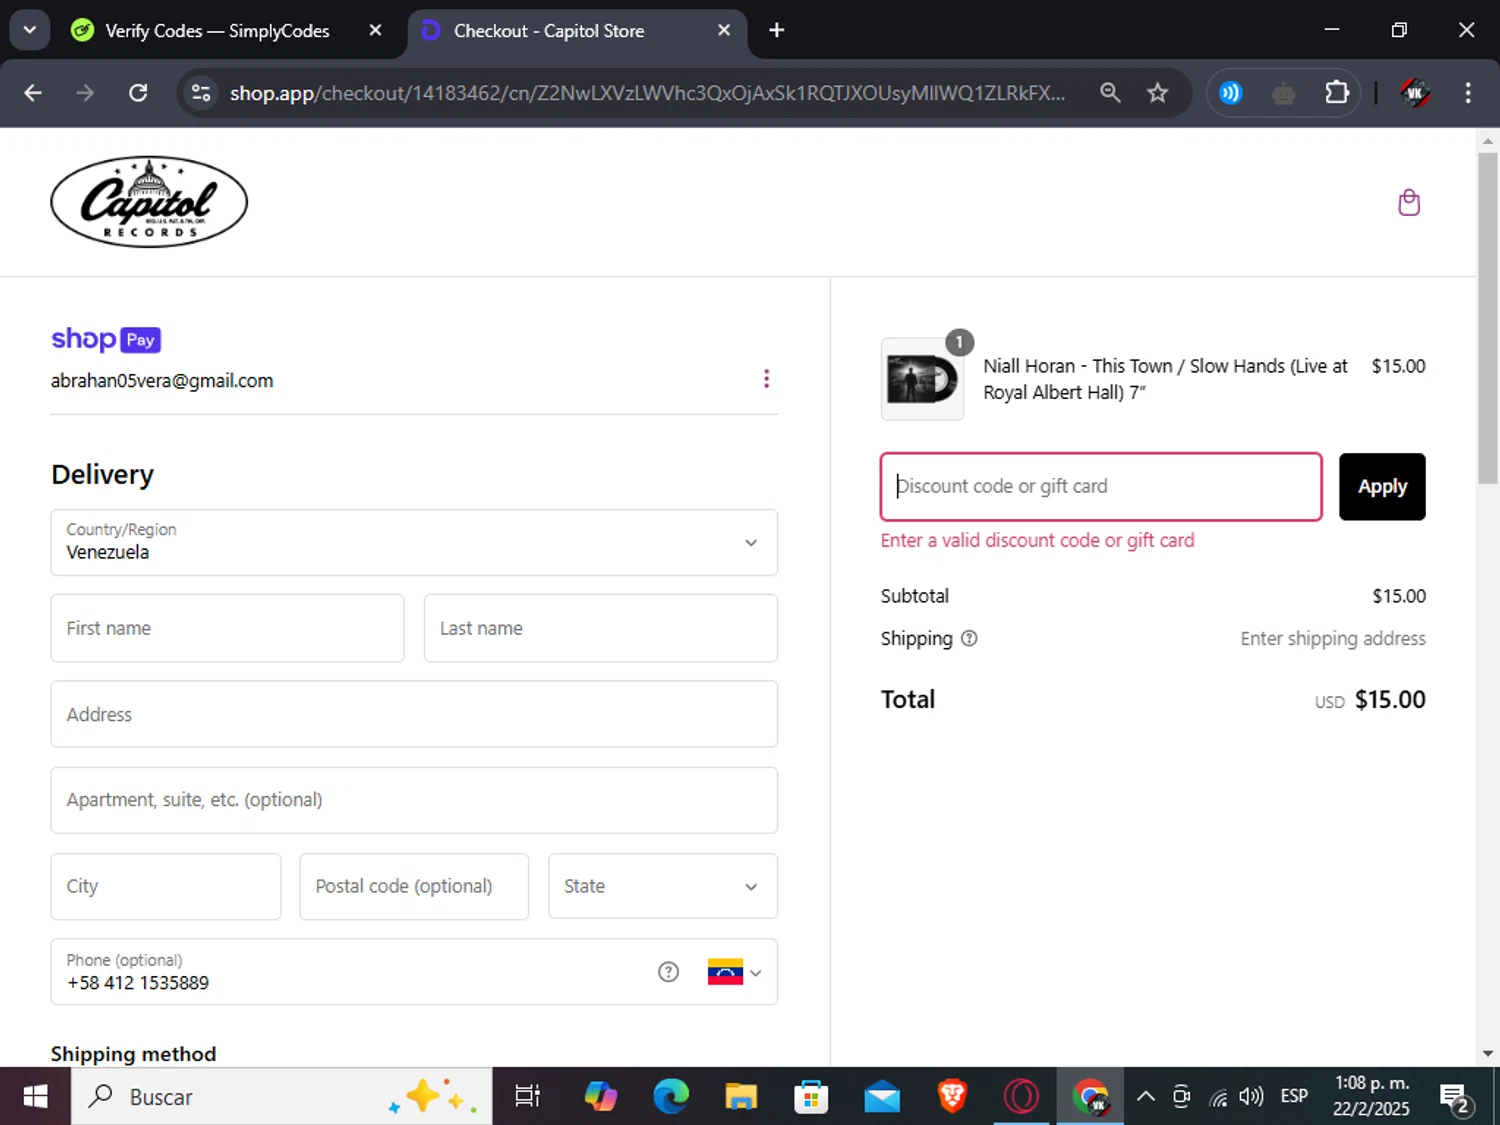The image size is (1500, 1125).
Task: Click into the Address field
Action: click(414, 714)
